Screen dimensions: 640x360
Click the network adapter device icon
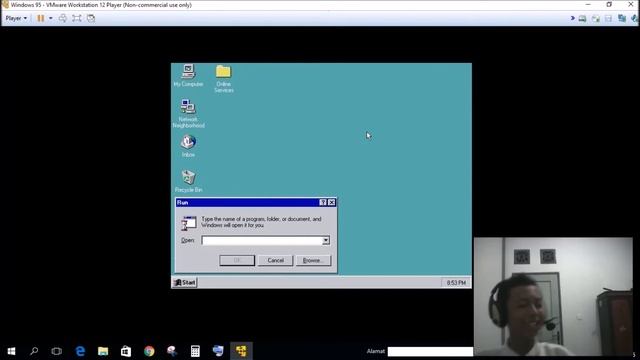(x=622, y=18)
